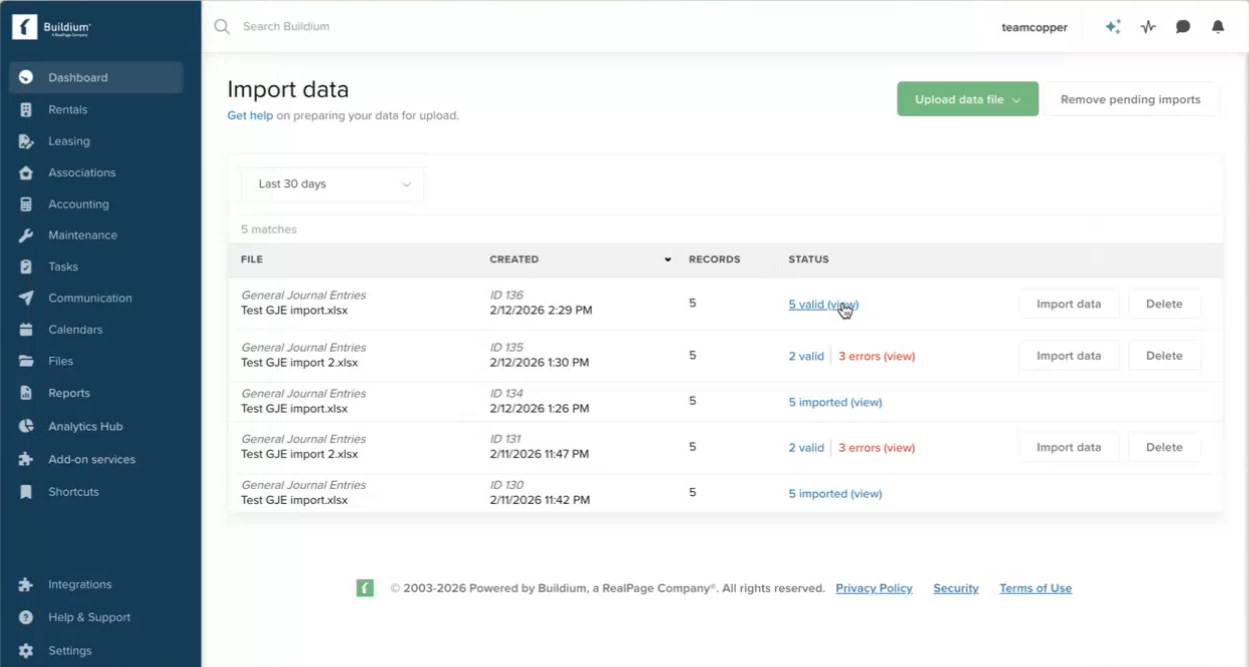Click the Get help link
Screen dimensions: 1249x667
coord(250,115)
